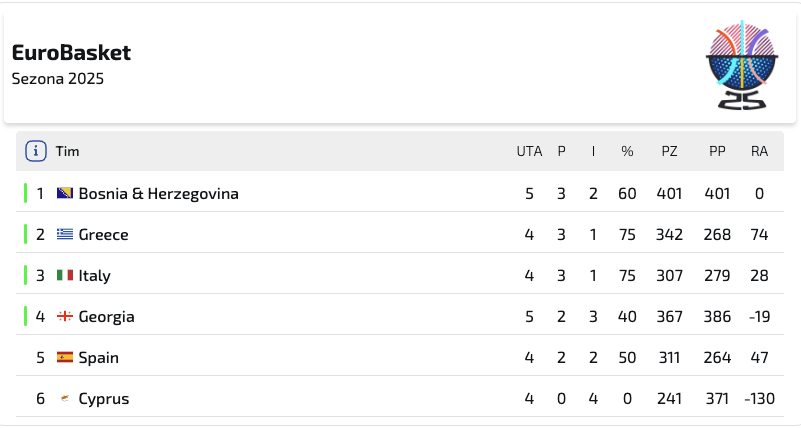Open the Bosnia & Herzegovina team link
Image resolution: width=801 pixels, height=428 pixels.
[x=158, y=194]
